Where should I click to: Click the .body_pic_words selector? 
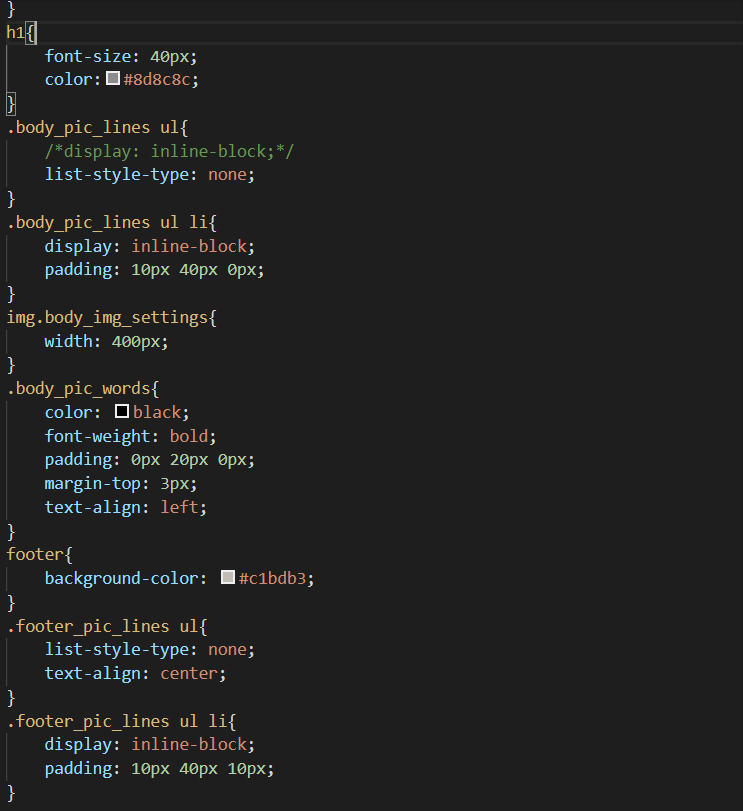tap(80, 387)
